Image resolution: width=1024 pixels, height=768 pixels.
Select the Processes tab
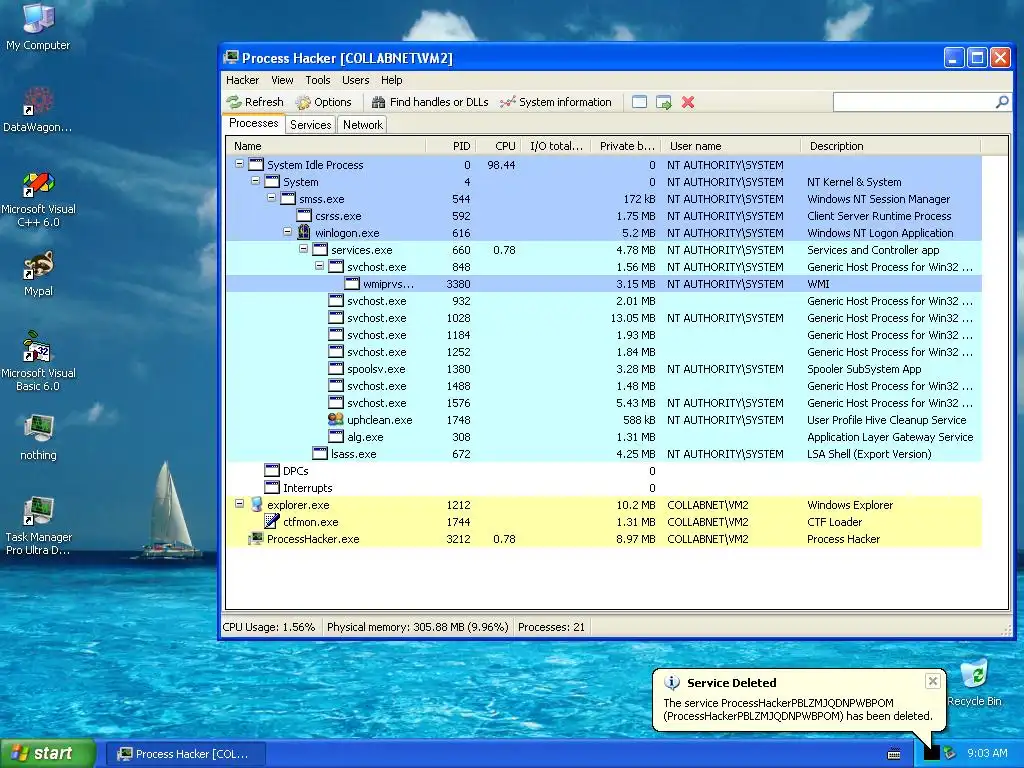(253, 123)
